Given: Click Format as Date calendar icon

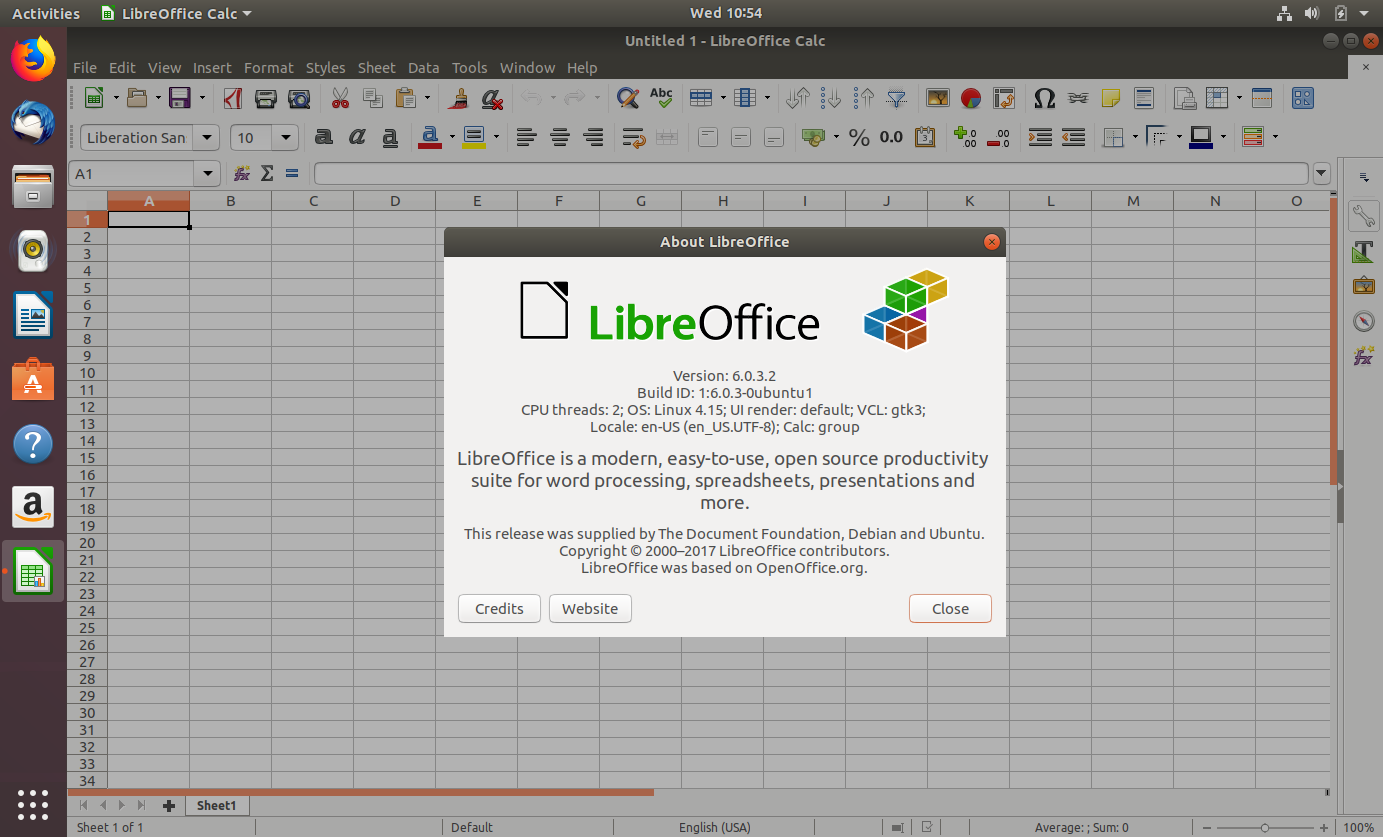Looking at the screenshot, I should [x=925, y=137].
